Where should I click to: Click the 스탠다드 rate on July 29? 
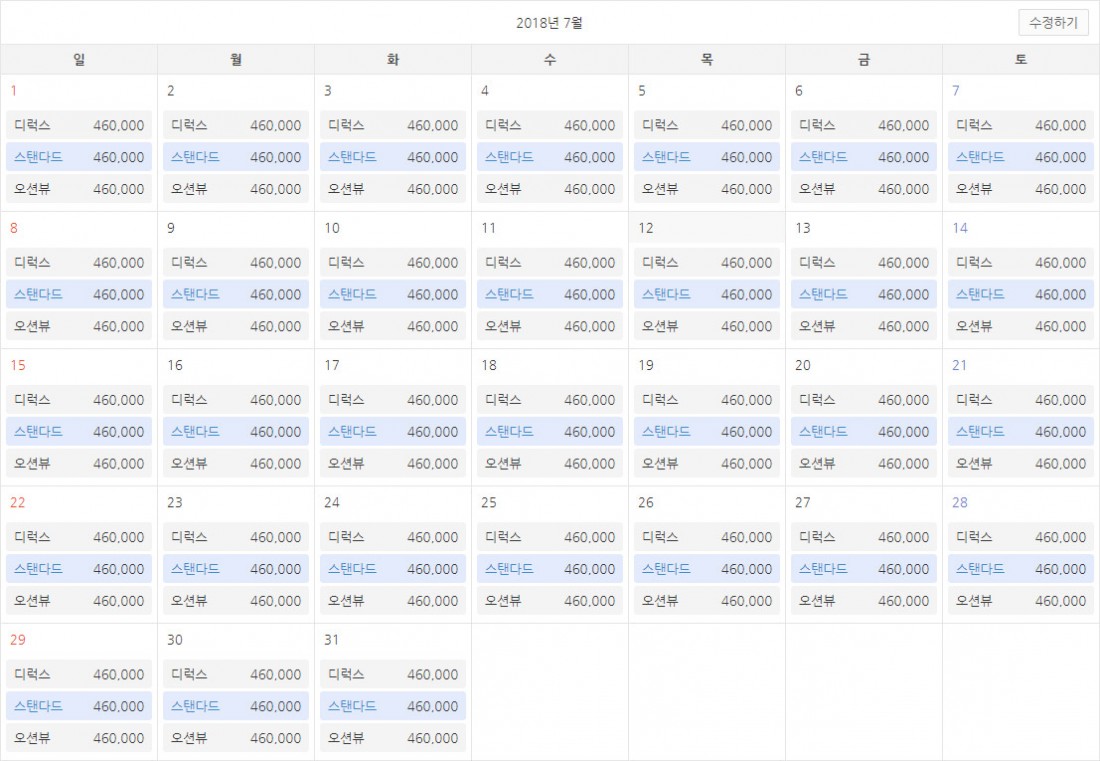tap(79, 706)
